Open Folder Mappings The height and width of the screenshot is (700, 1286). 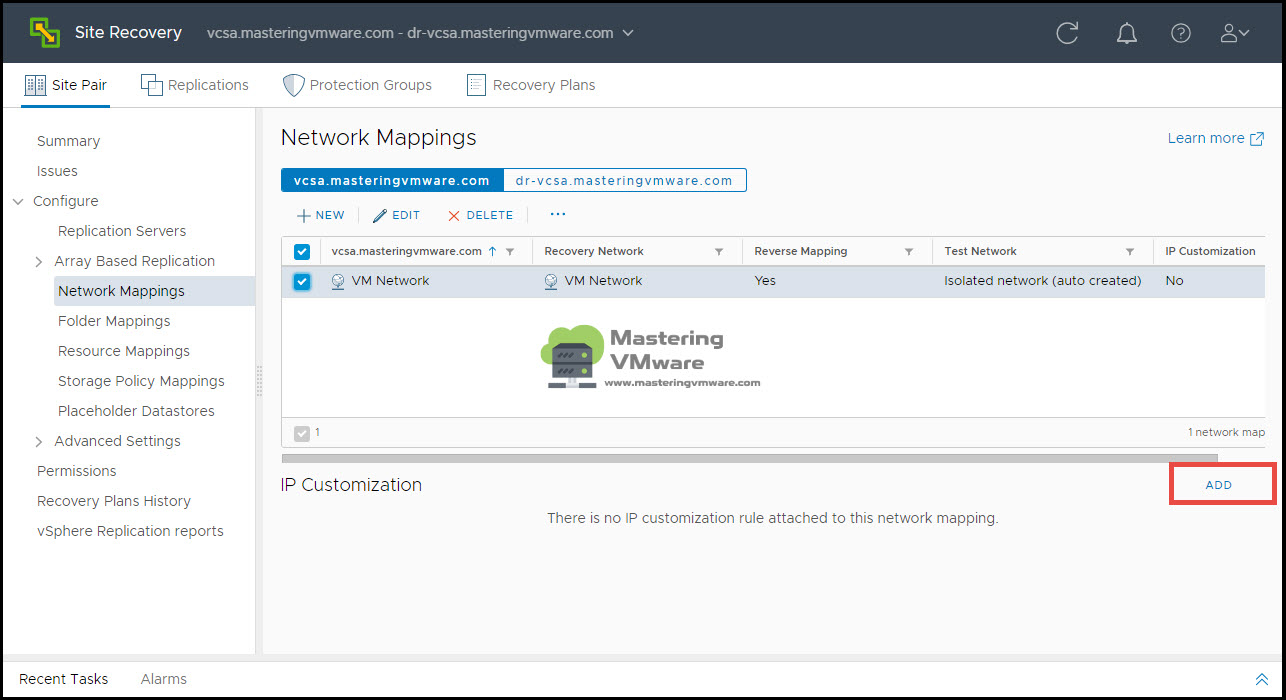(x=114, y=321)
